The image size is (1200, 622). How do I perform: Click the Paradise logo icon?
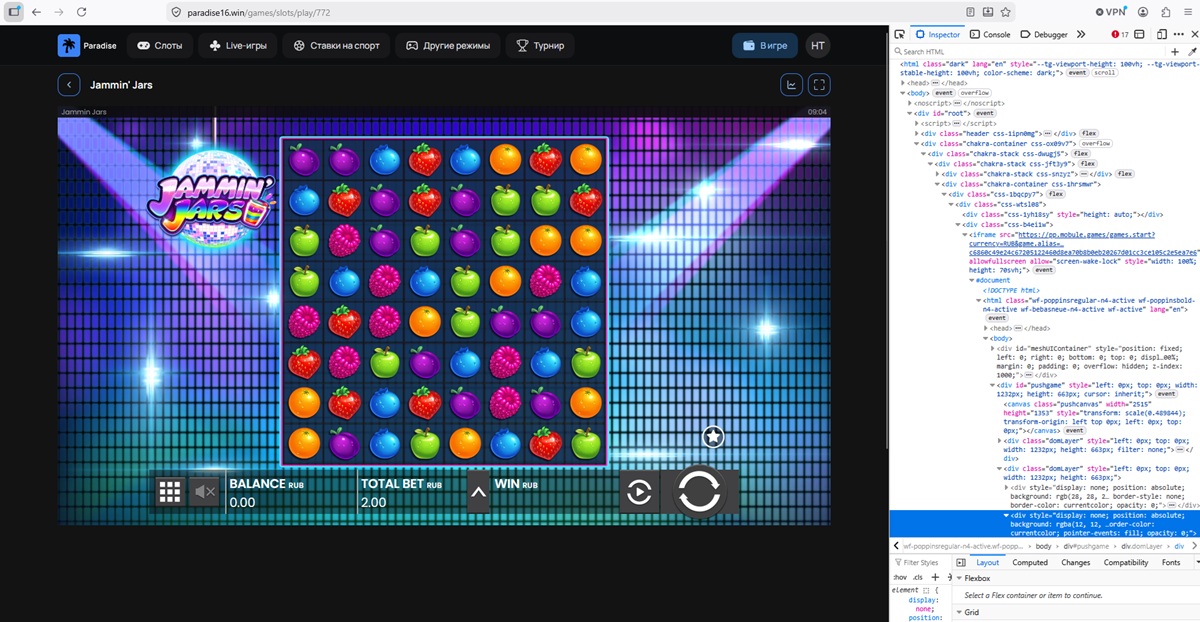tap(69, 46)
